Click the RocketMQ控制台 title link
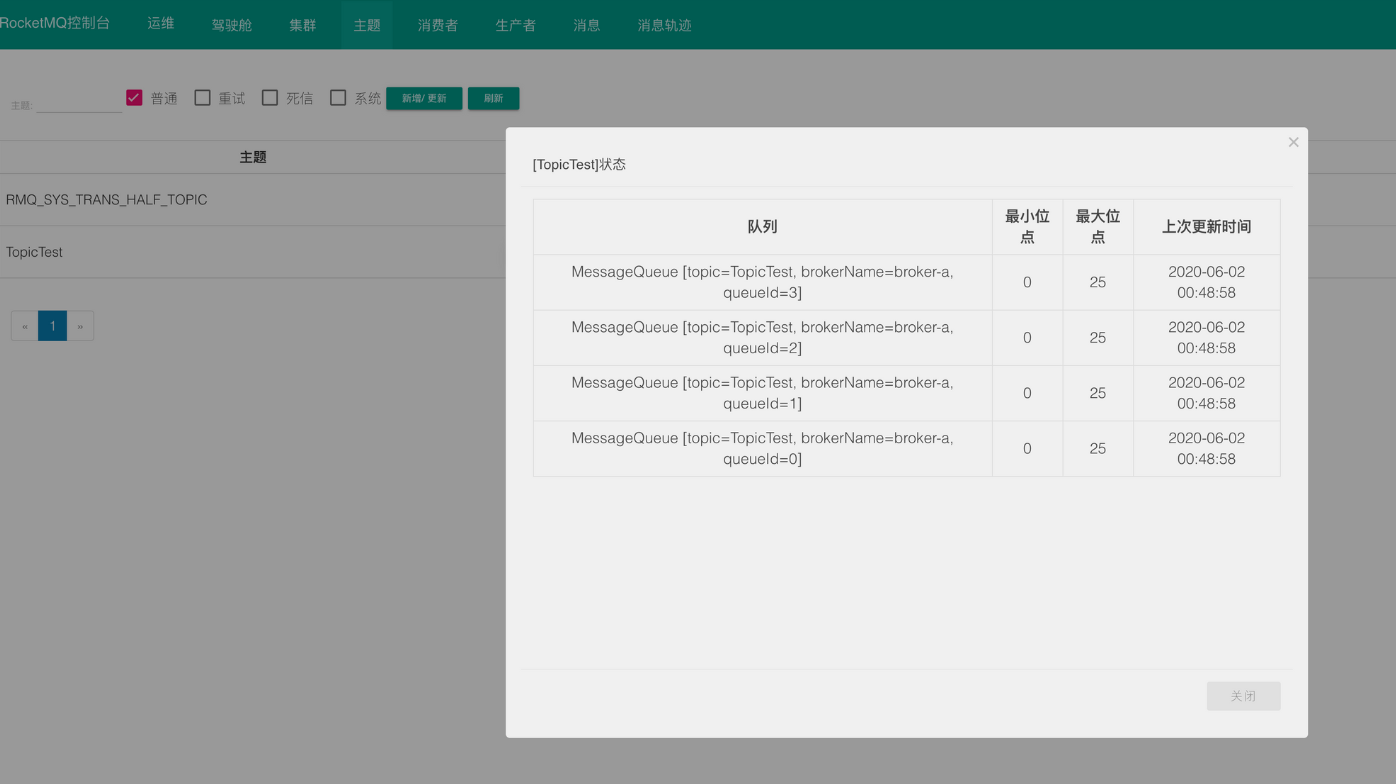 (55, 23)
